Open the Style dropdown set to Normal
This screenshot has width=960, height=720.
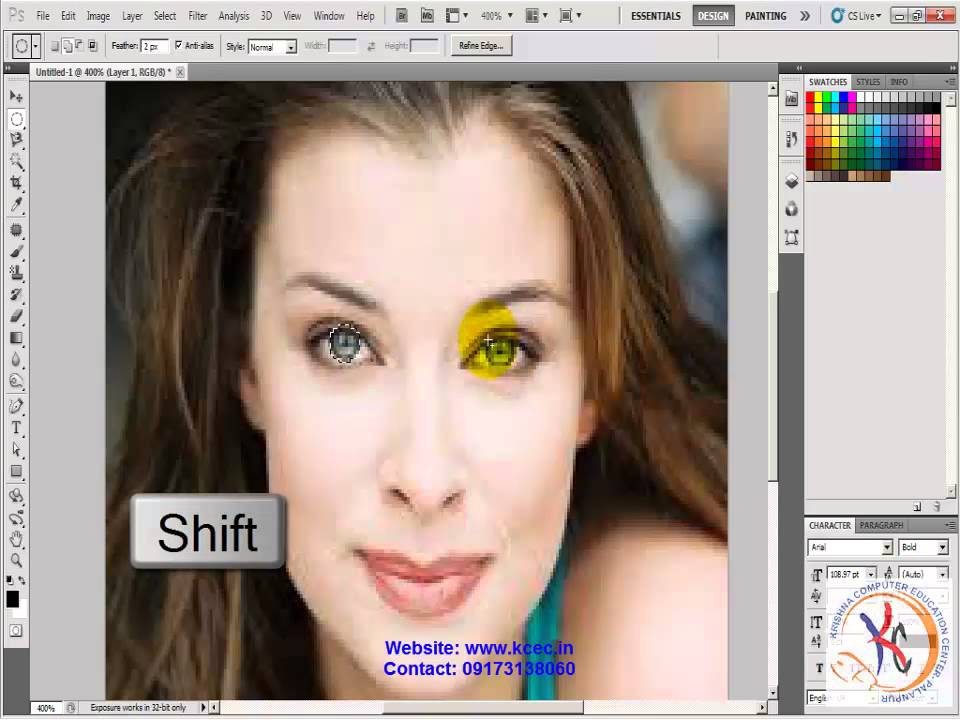[x=272, y=47]
